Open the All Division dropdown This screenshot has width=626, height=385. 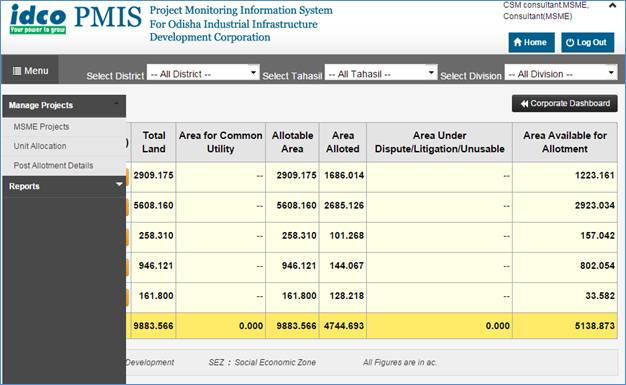(x=561, y=73)
